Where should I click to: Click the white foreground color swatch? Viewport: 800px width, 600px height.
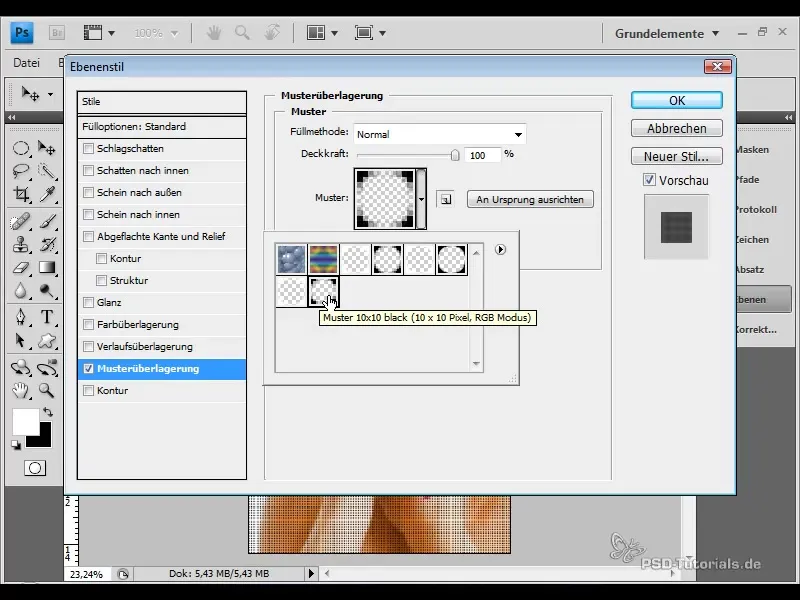tap(24, 420)
